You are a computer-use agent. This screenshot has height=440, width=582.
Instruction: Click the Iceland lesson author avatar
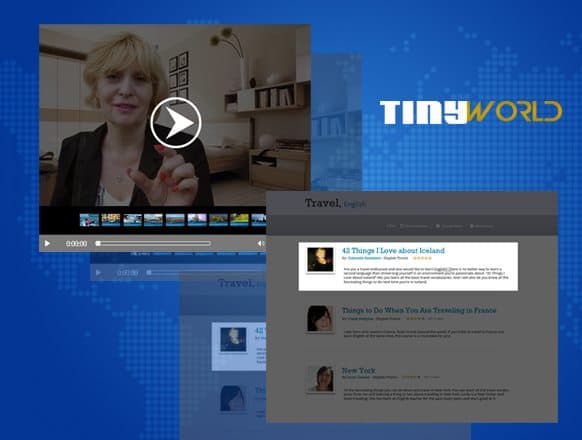320,260
